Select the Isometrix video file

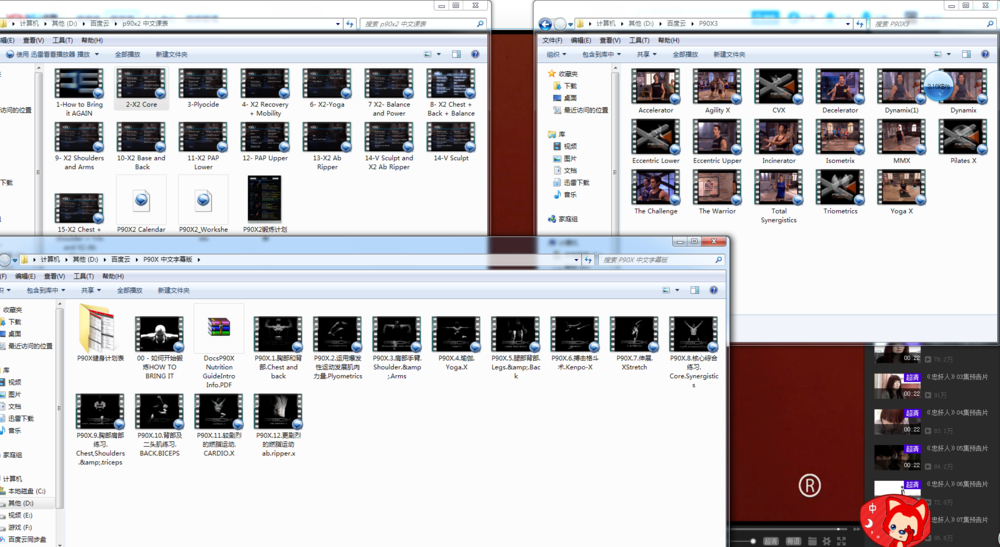840,142
